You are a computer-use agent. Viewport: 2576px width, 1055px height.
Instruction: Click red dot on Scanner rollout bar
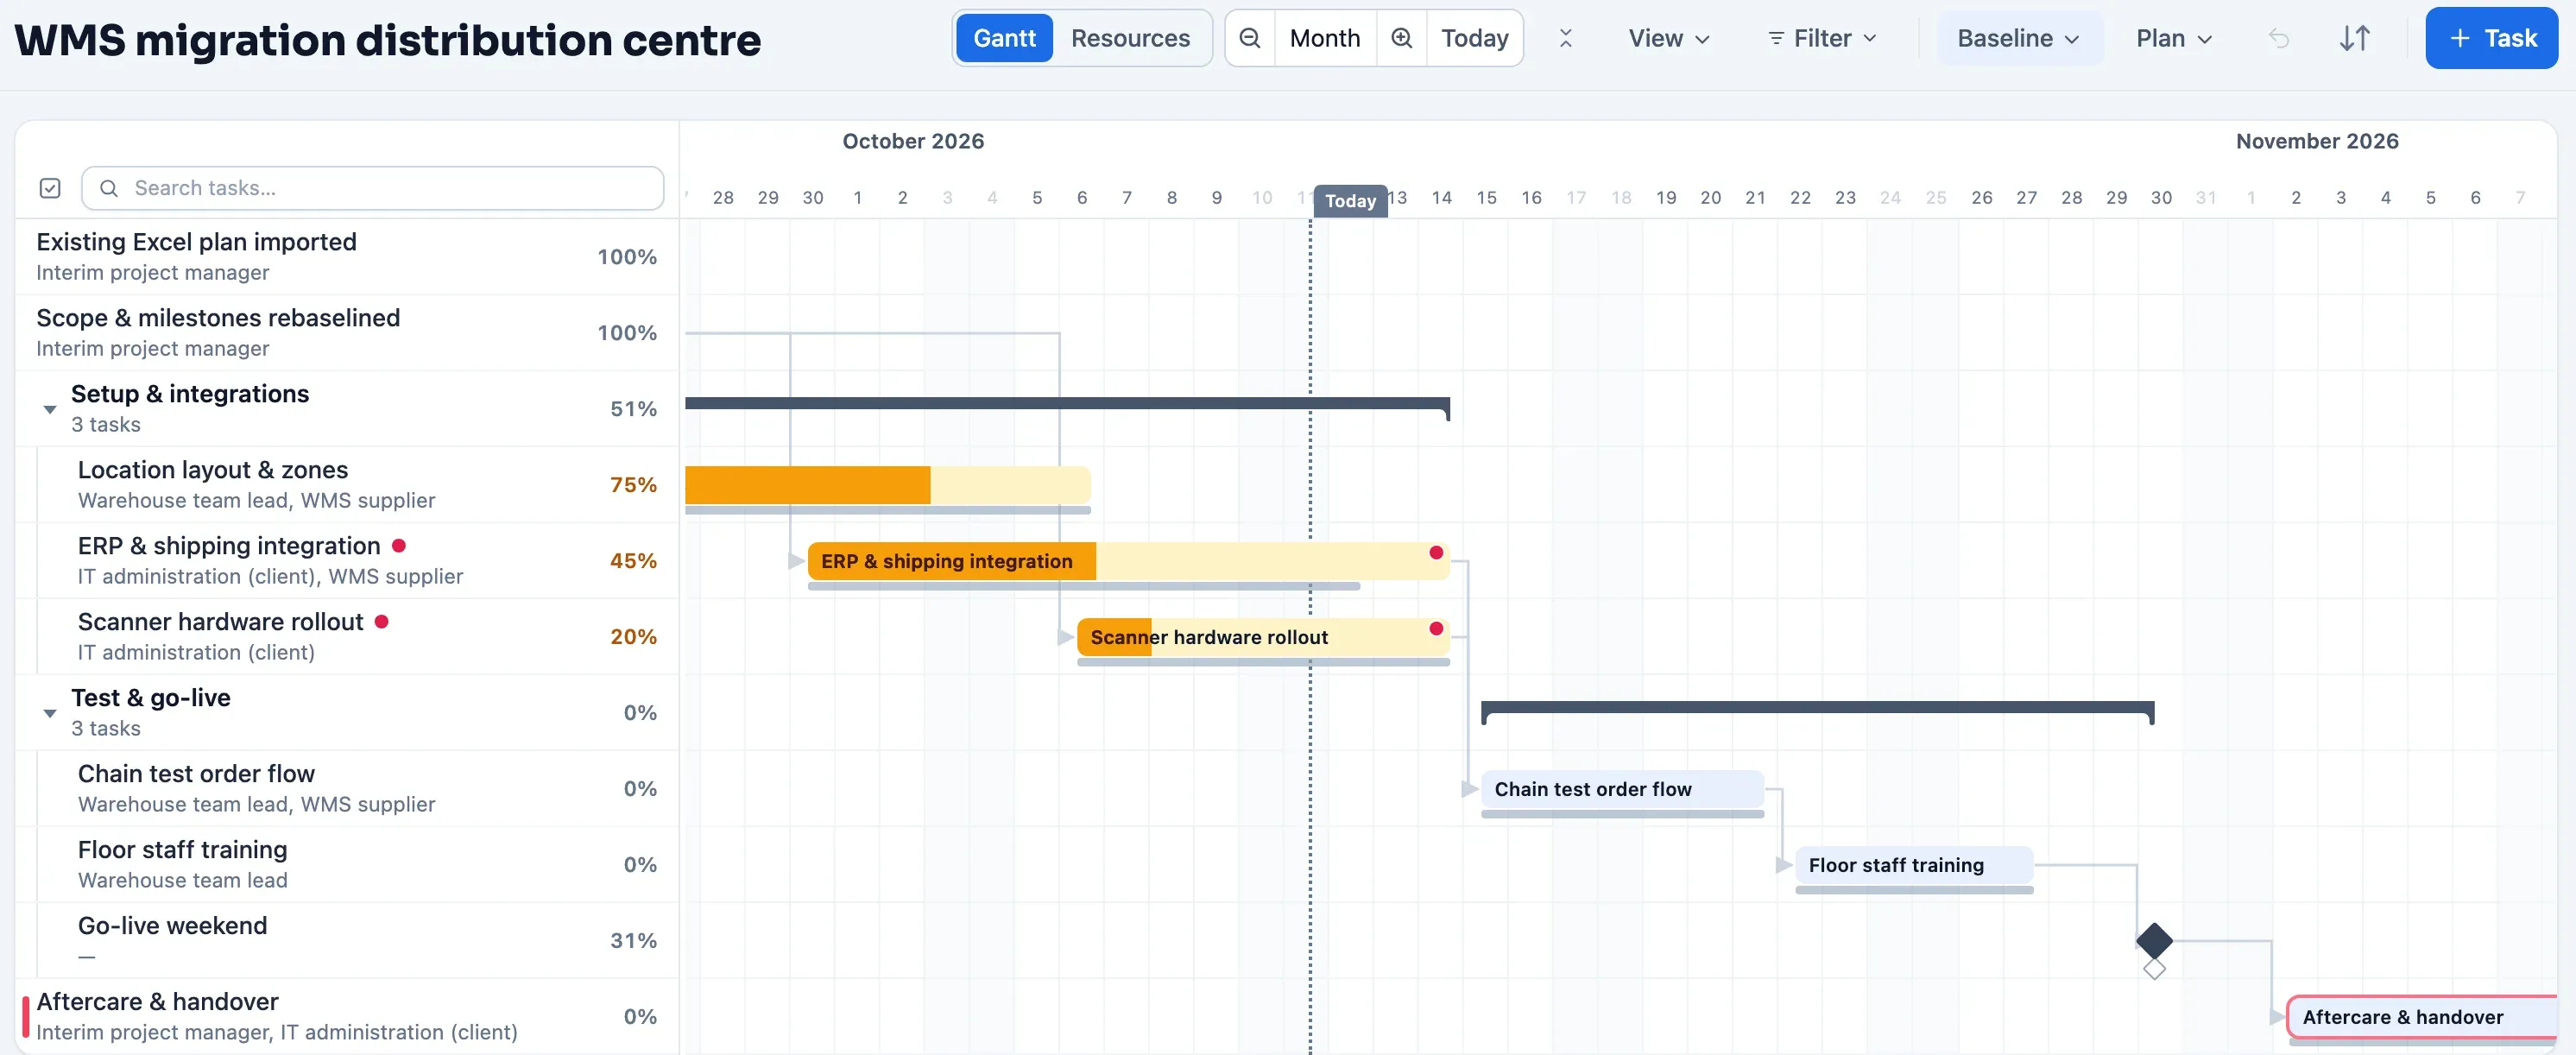(x=1436, y=628)
